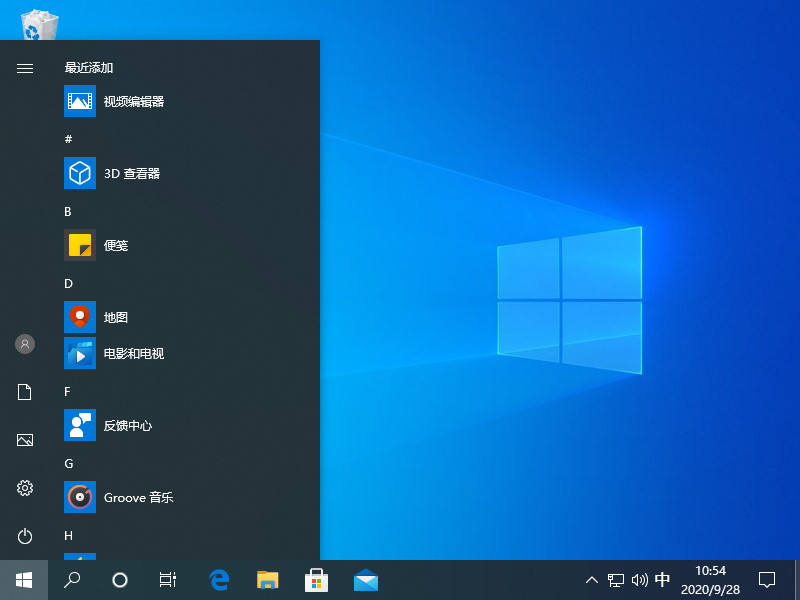Screen dimensions: 800x600
Task: Open Microsoft Edge from taskbar
Action: click(219, 579)
